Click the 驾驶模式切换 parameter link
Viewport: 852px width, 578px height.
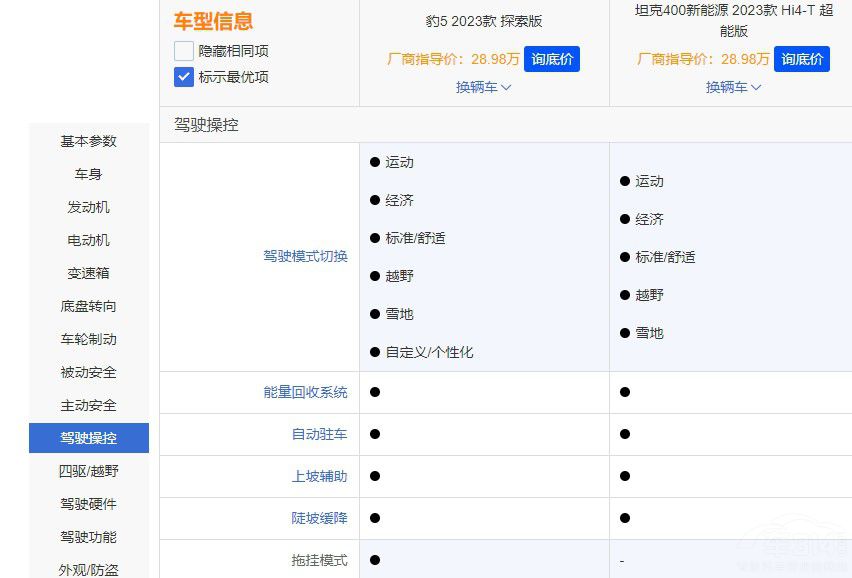tap(304, 257)
